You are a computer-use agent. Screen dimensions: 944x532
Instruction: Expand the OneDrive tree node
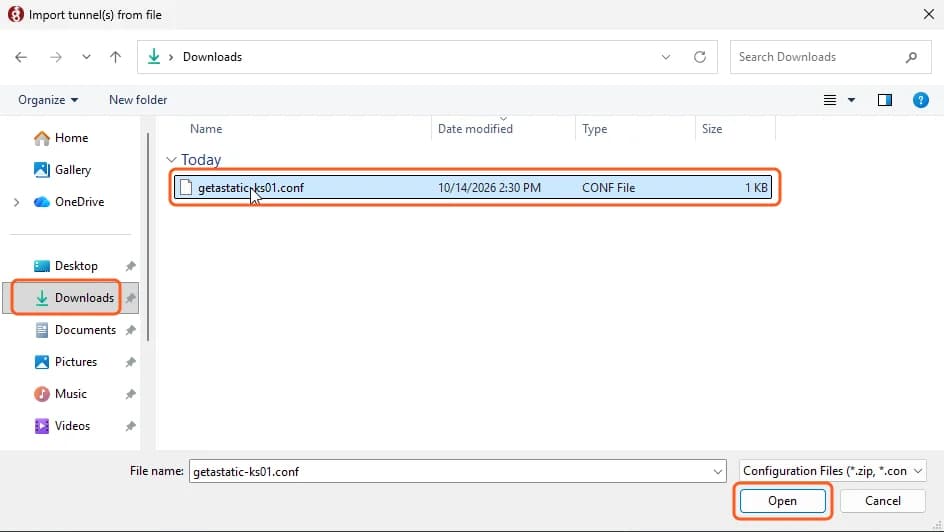(16, 202)
